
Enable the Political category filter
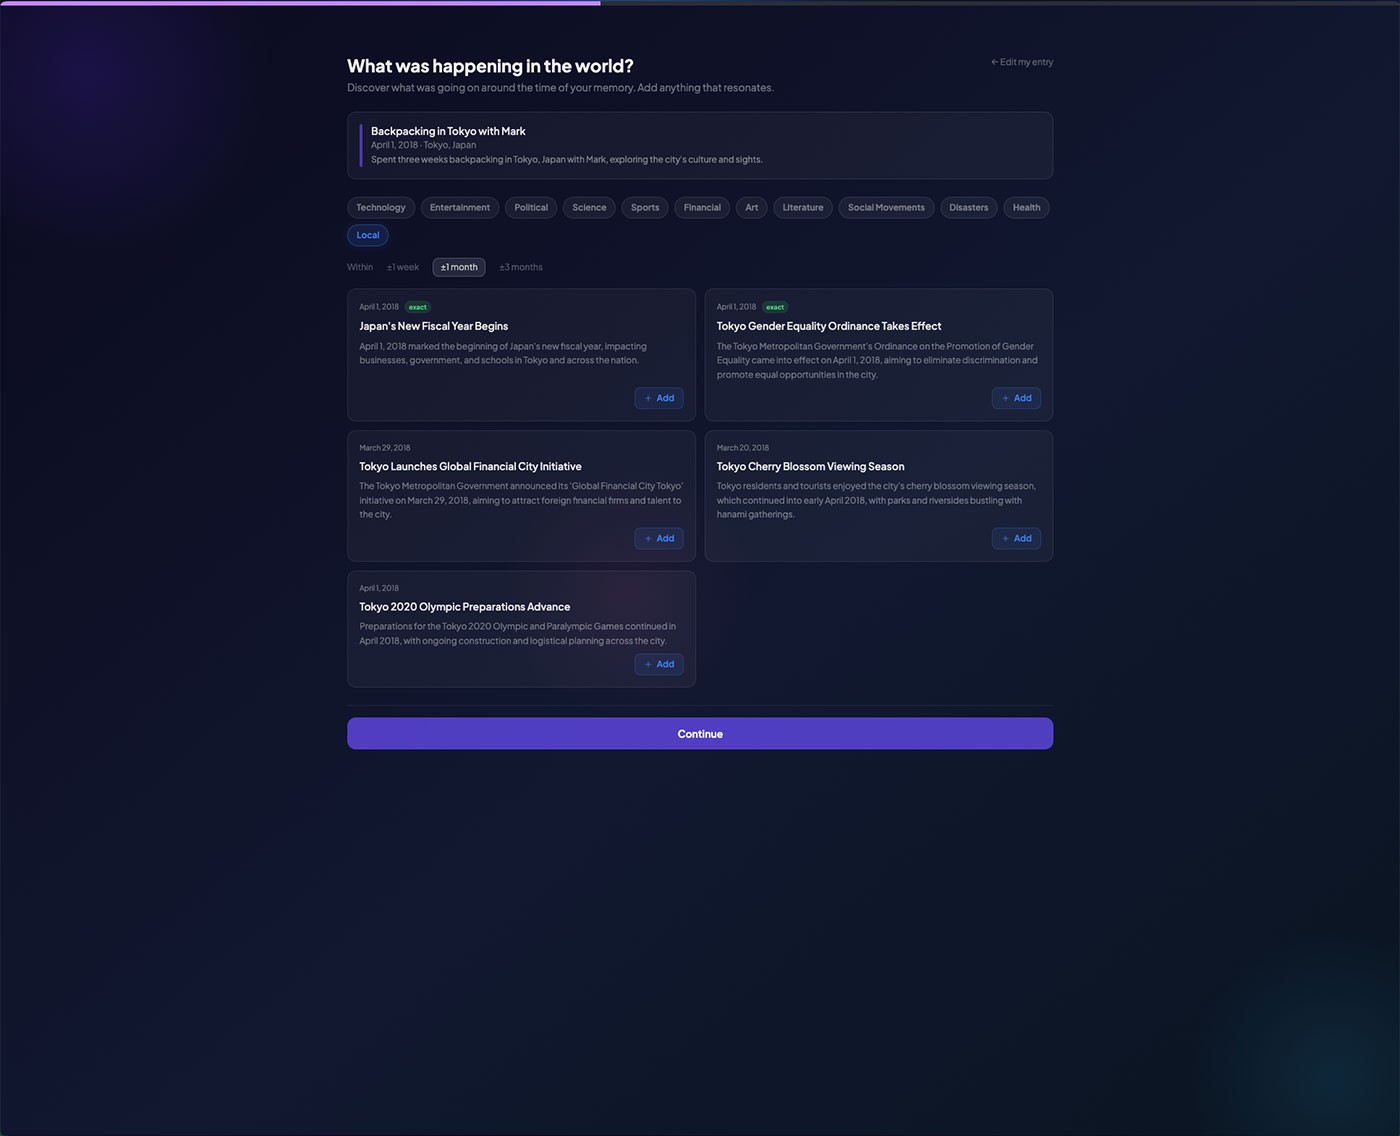pyautogui.click(x=531, y=208)
